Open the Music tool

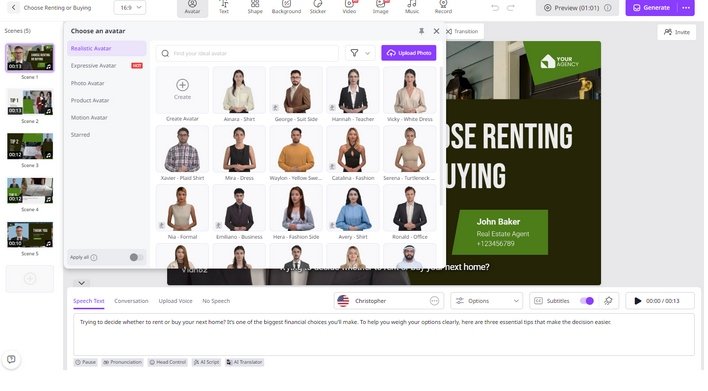(412, 7)
